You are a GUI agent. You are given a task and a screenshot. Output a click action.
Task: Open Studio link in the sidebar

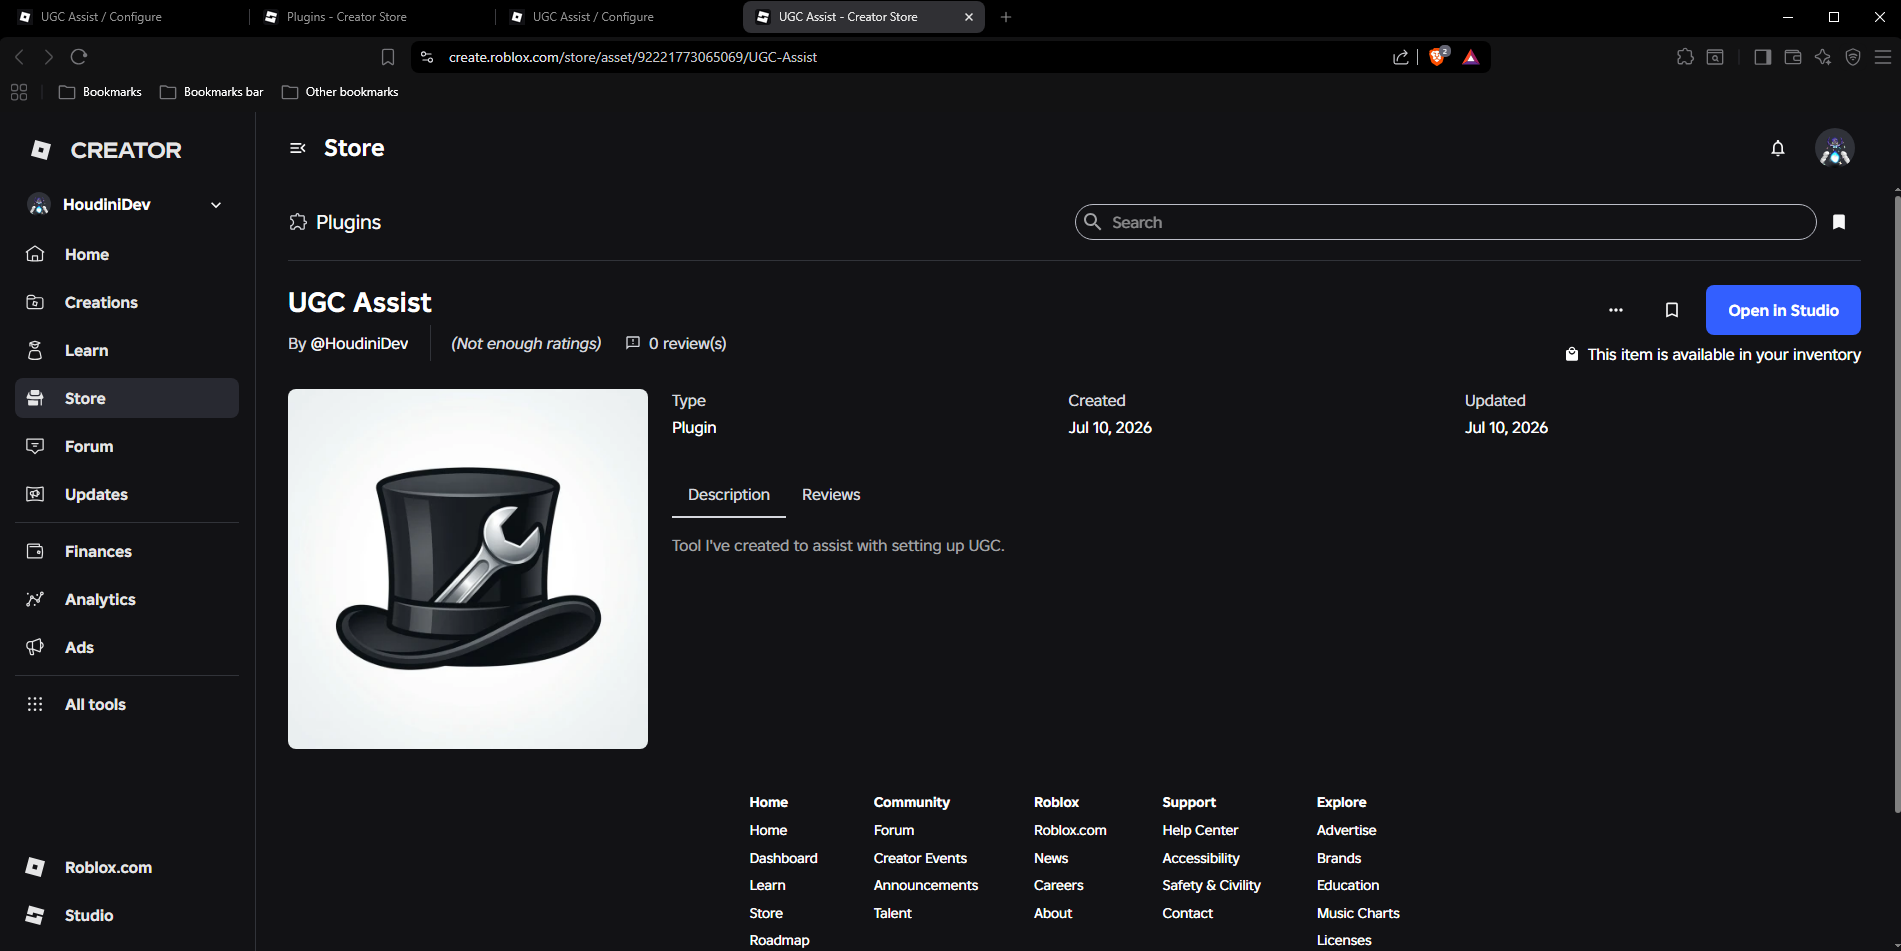[x=127, y=915]
